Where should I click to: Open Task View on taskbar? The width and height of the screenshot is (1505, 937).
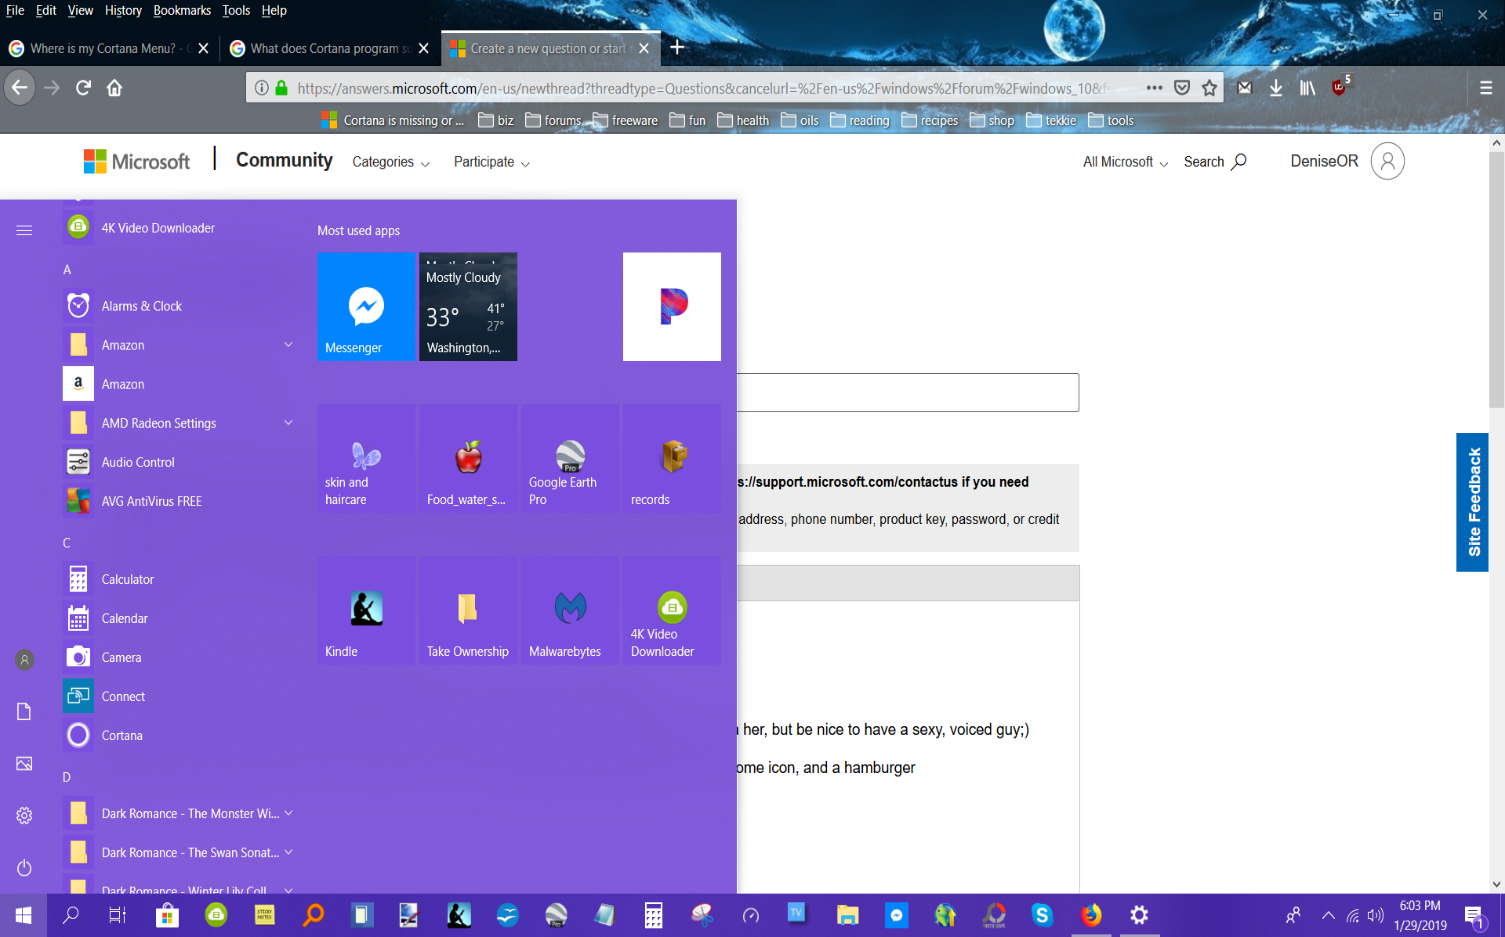point(117,915)
